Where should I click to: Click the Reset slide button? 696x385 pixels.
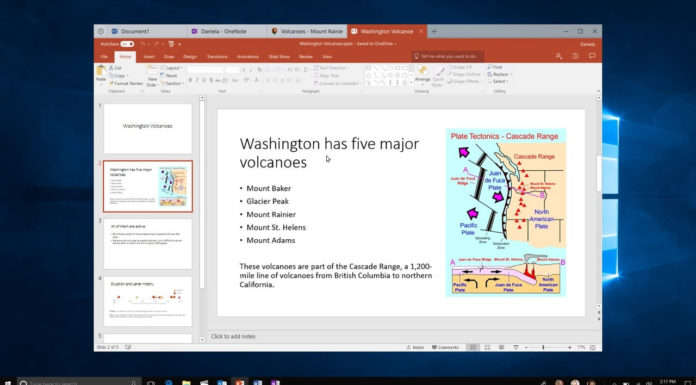(169, 75)
